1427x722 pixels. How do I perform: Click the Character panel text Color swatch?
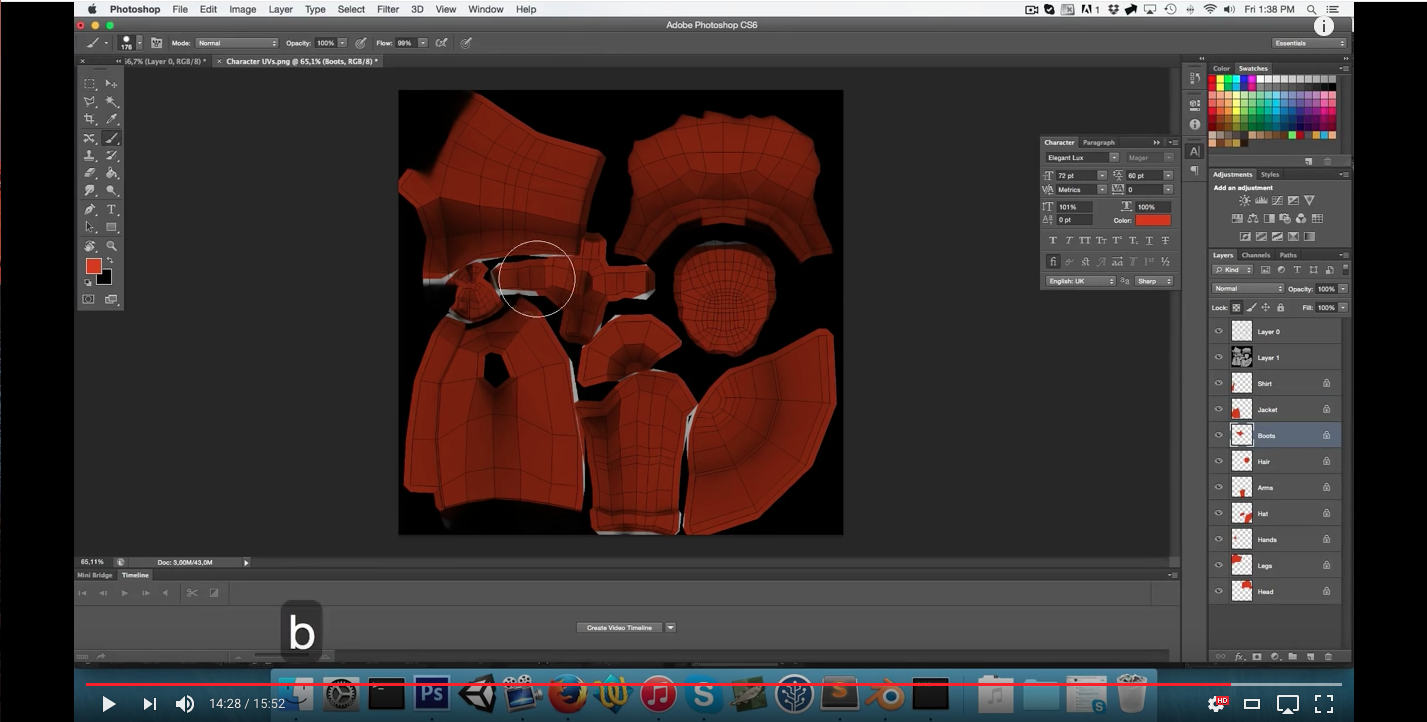1153,220
